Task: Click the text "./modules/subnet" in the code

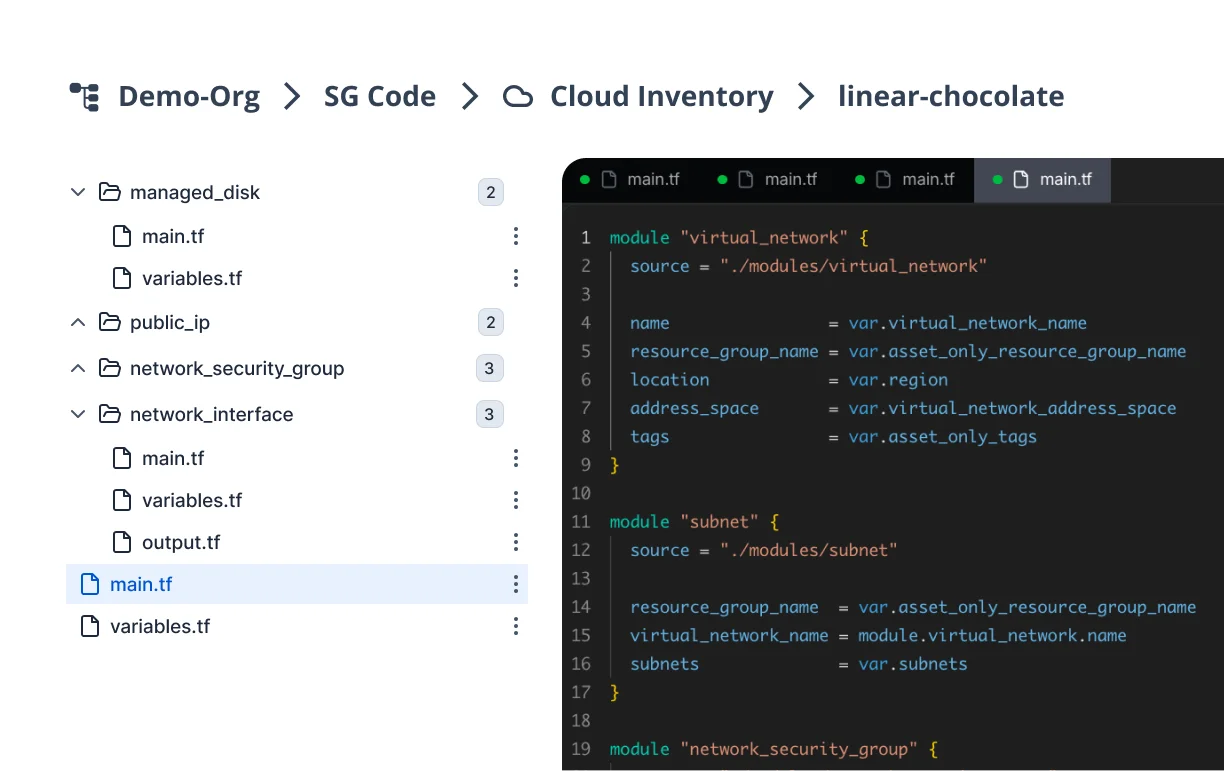Action: (808, 550)
